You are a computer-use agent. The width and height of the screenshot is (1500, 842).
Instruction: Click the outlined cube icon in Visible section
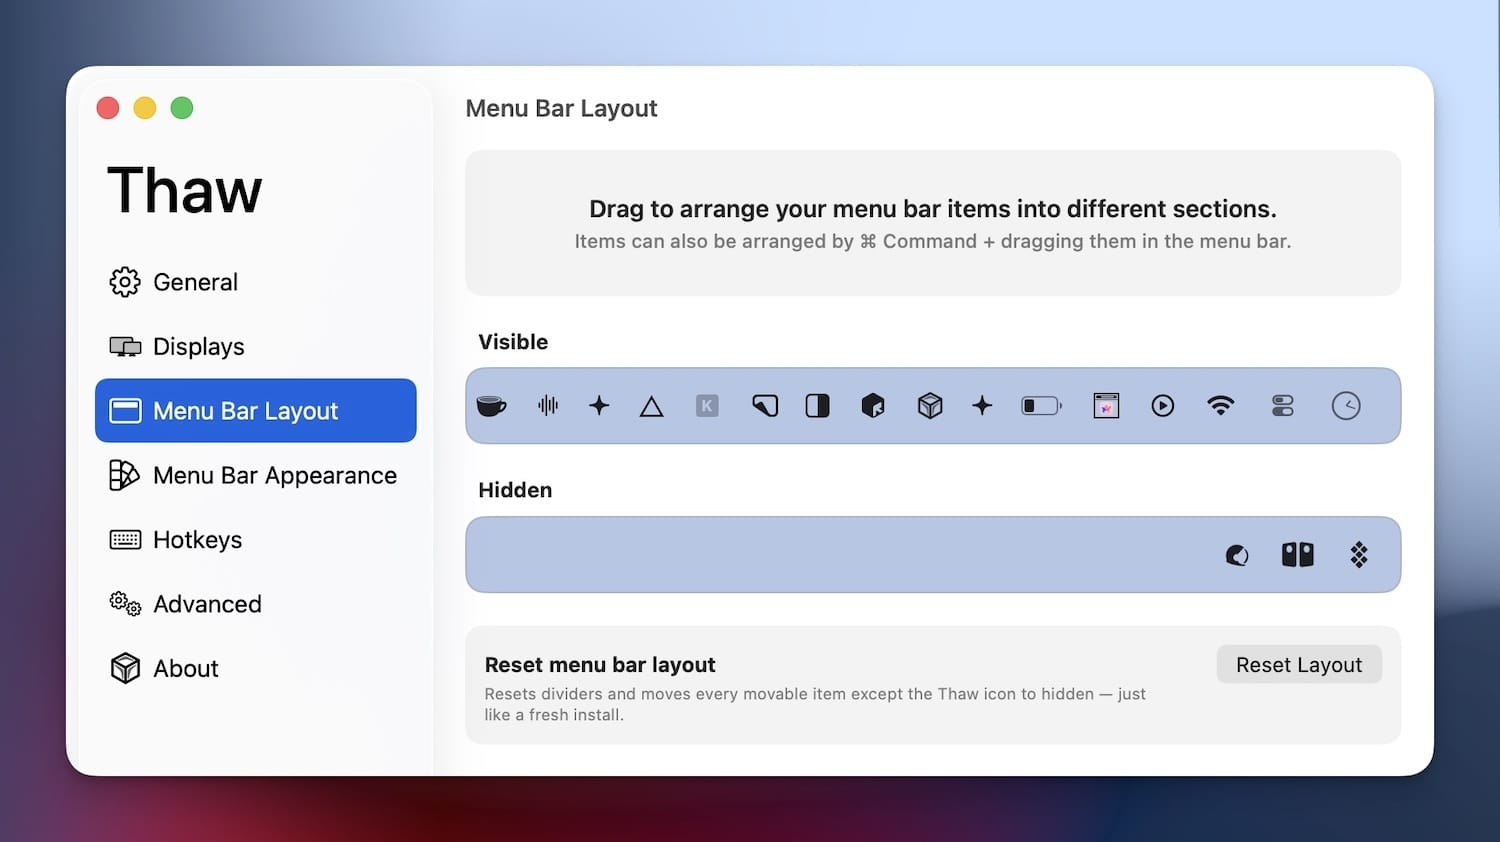tap(930, 405)
